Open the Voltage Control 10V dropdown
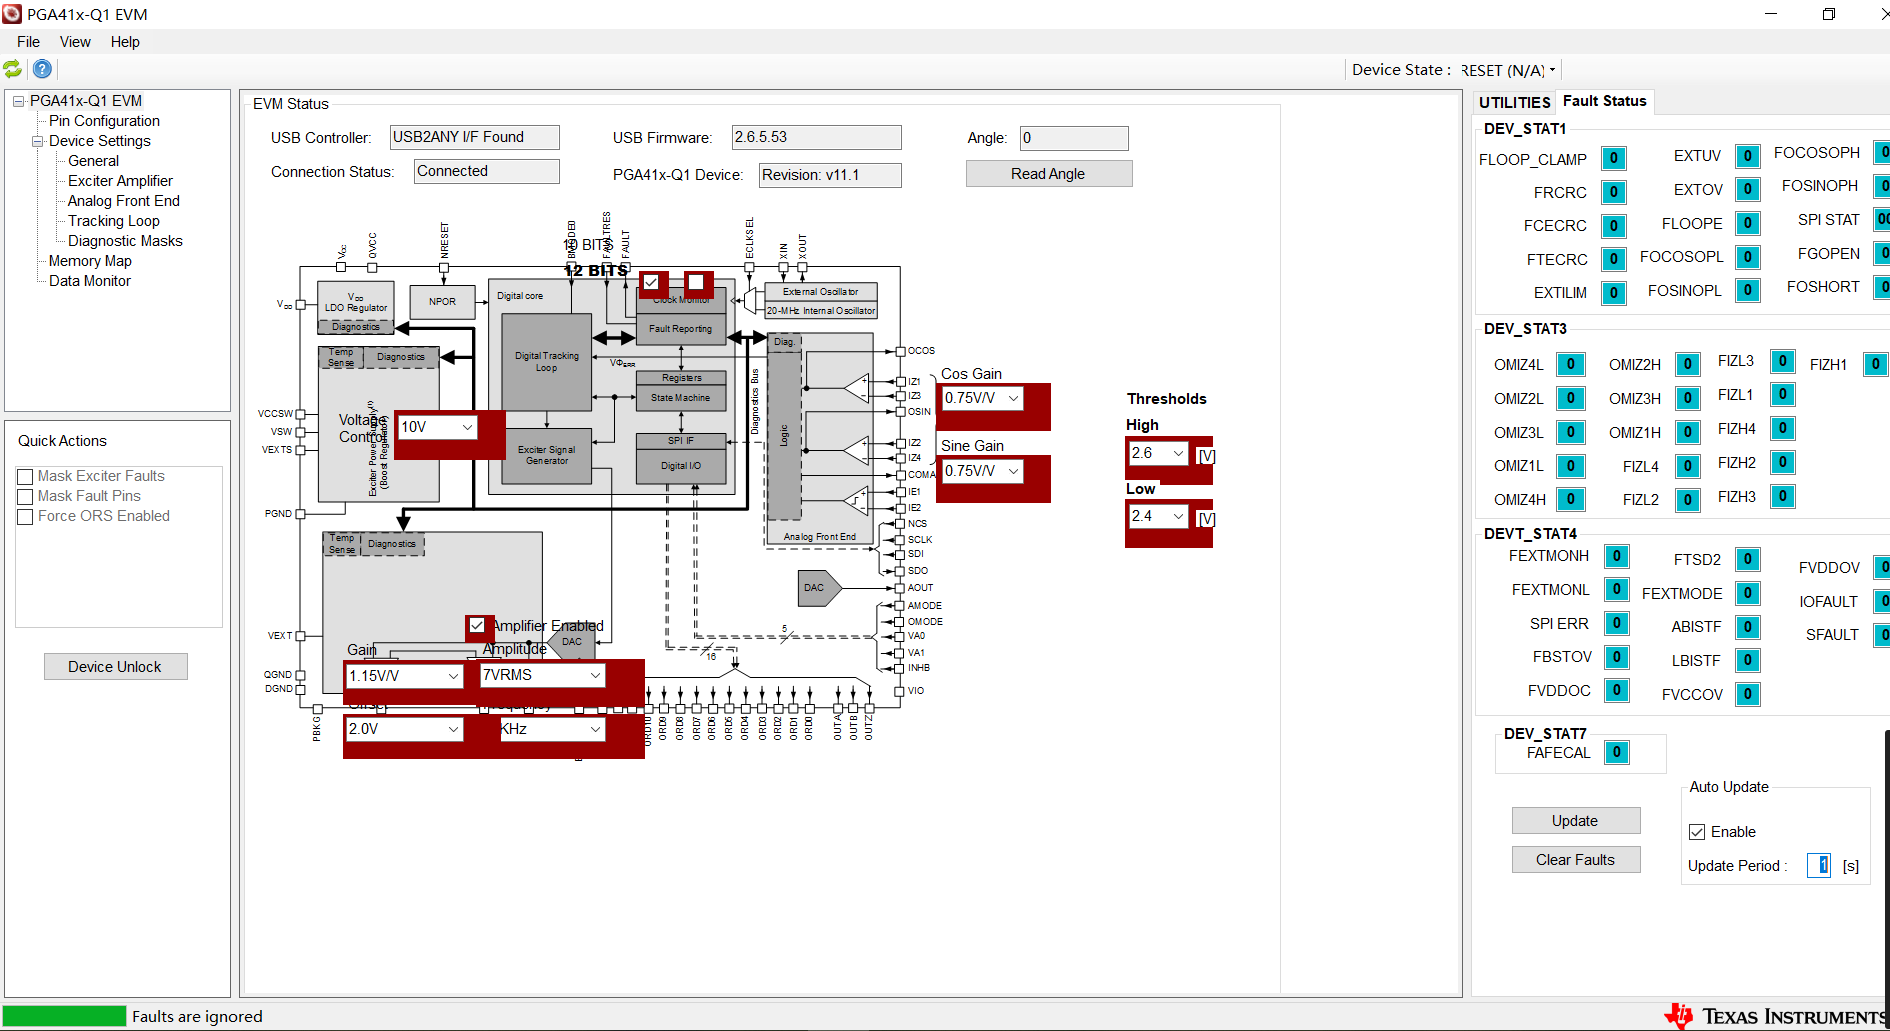The height and width of the screenshot is (1031, 1890). [438, 427]
